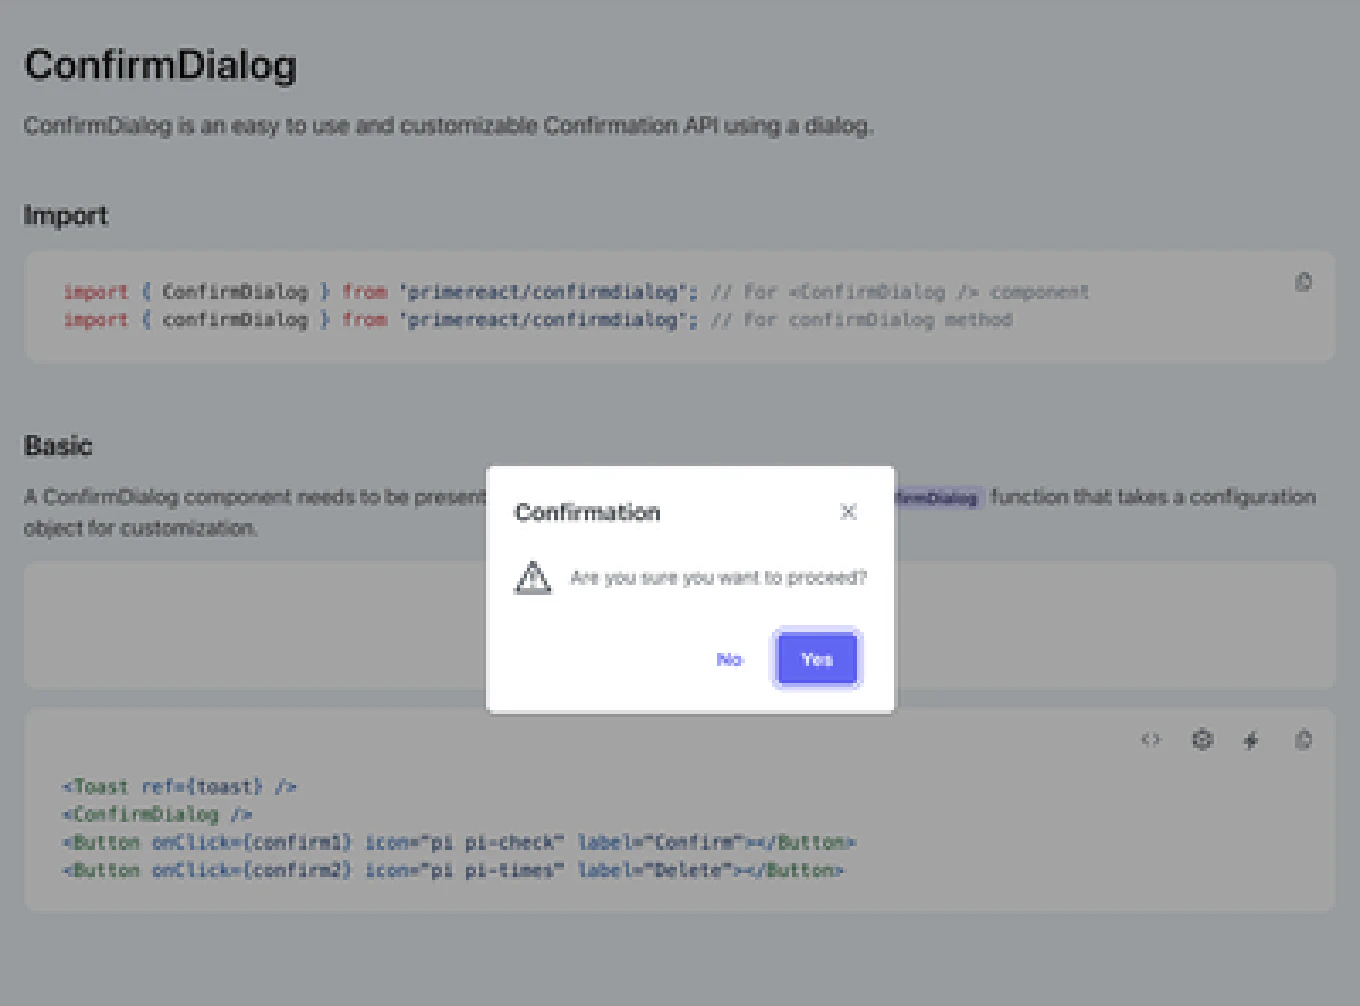Click the second import line for confirmDialog method

pos(538,320)
